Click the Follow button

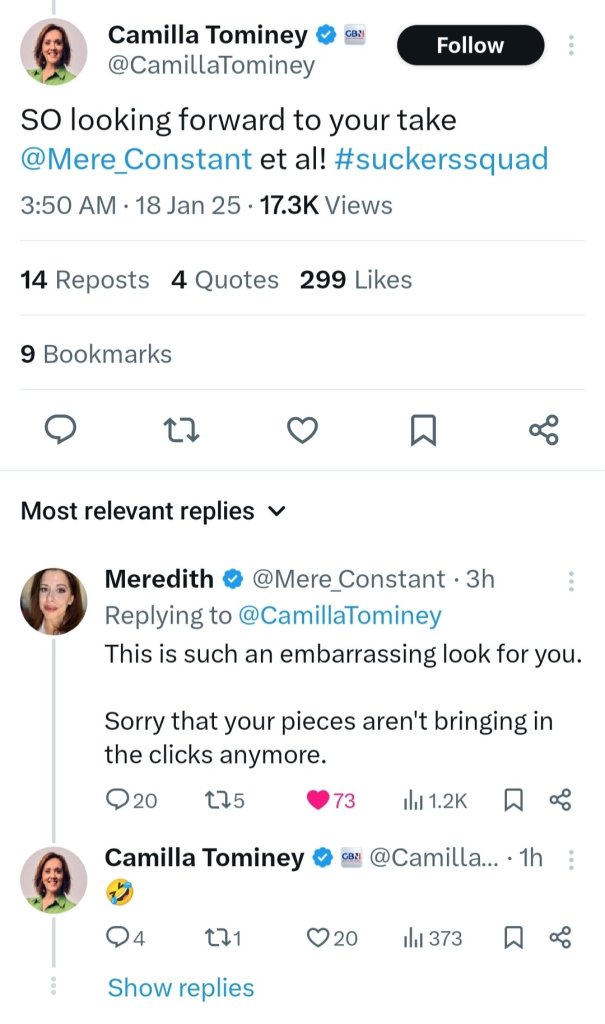click(x=470, y=45)
